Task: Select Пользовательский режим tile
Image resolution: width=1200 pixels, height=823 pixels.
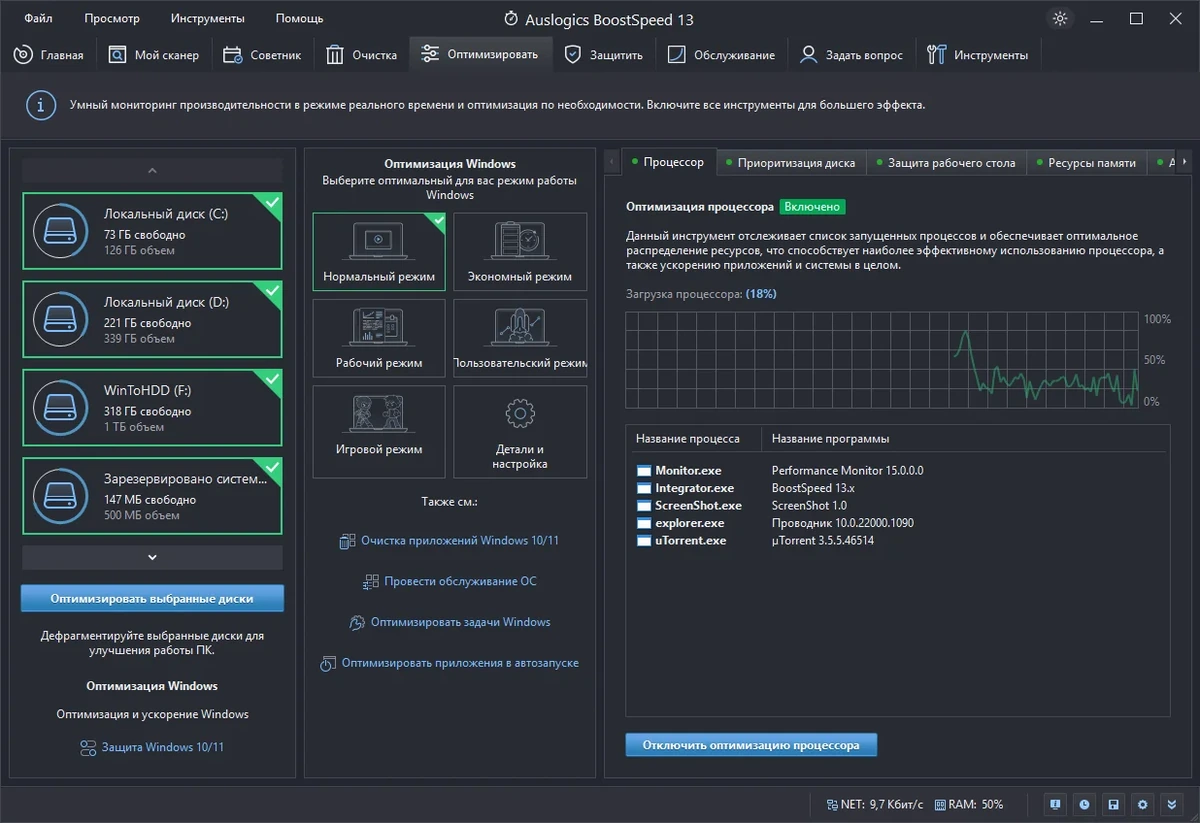Action: (x=519, y=338)
